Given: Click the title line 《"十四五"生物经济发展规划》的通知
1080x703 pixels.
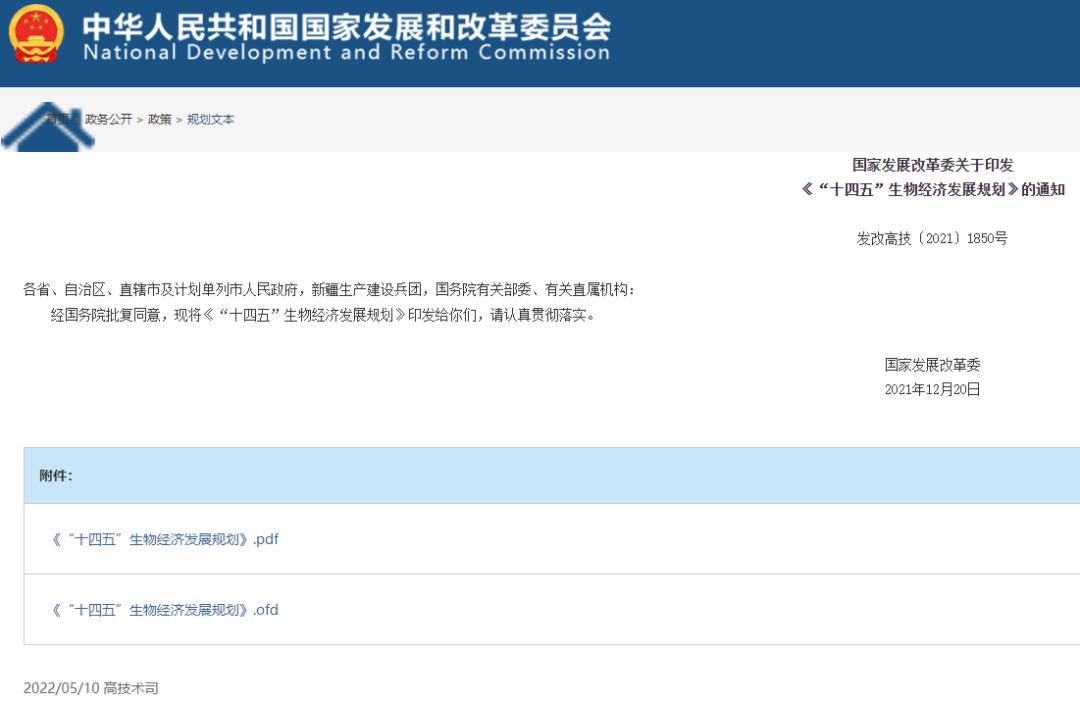Looking at the screenshot, I should pyautogui.click(x=933, y=189).
